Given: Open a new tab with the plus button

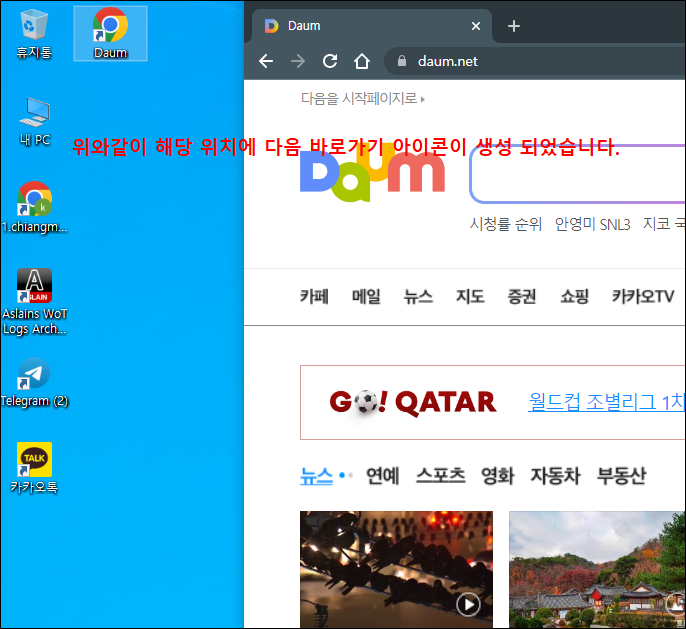Looking at the screenshot, I should point(514,26).
